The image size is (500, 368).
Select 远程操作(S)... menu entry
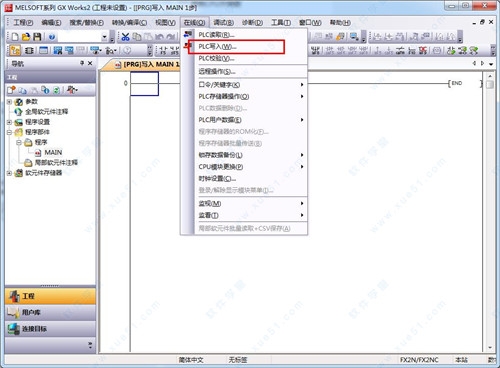click(x=251, y=71)
